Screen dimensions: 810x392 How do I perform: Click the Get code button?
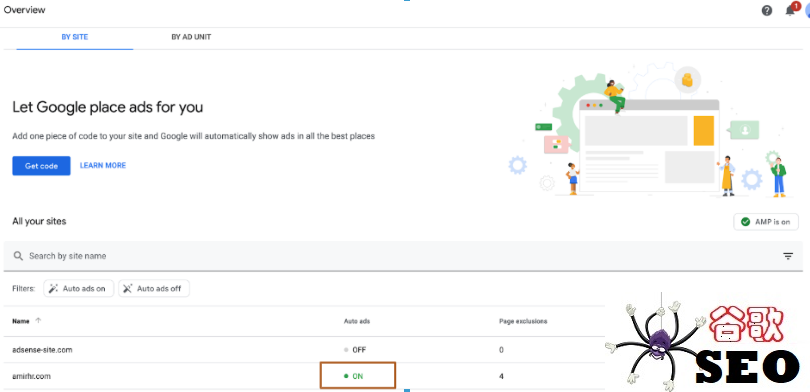[41, 166]
